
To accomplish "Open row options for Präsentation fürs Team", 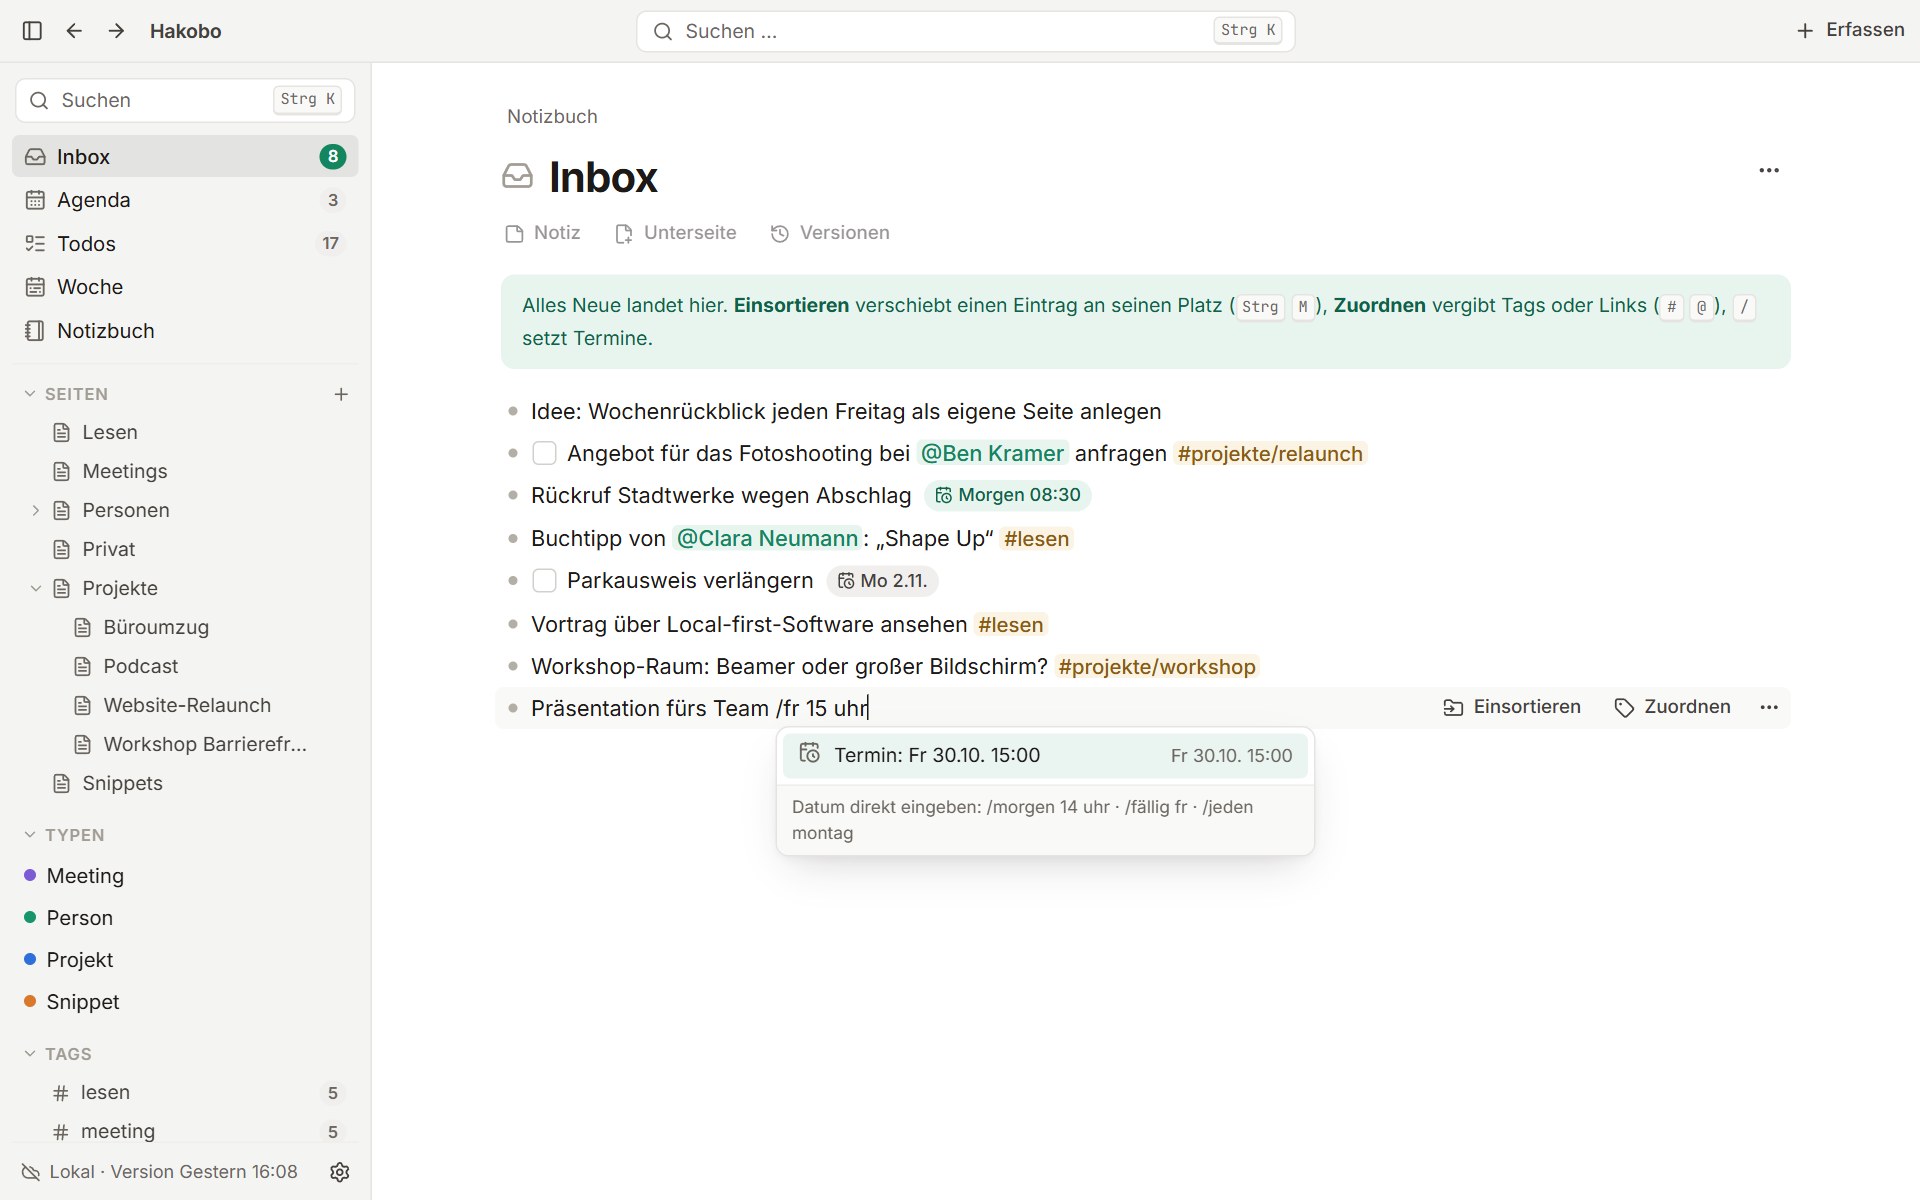I will pos(1769,707).
